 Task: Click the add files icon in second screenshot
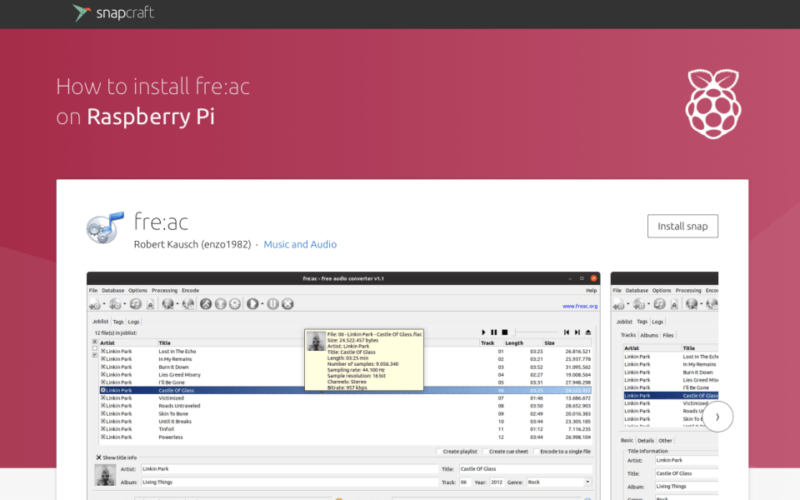tap(619, 305)
